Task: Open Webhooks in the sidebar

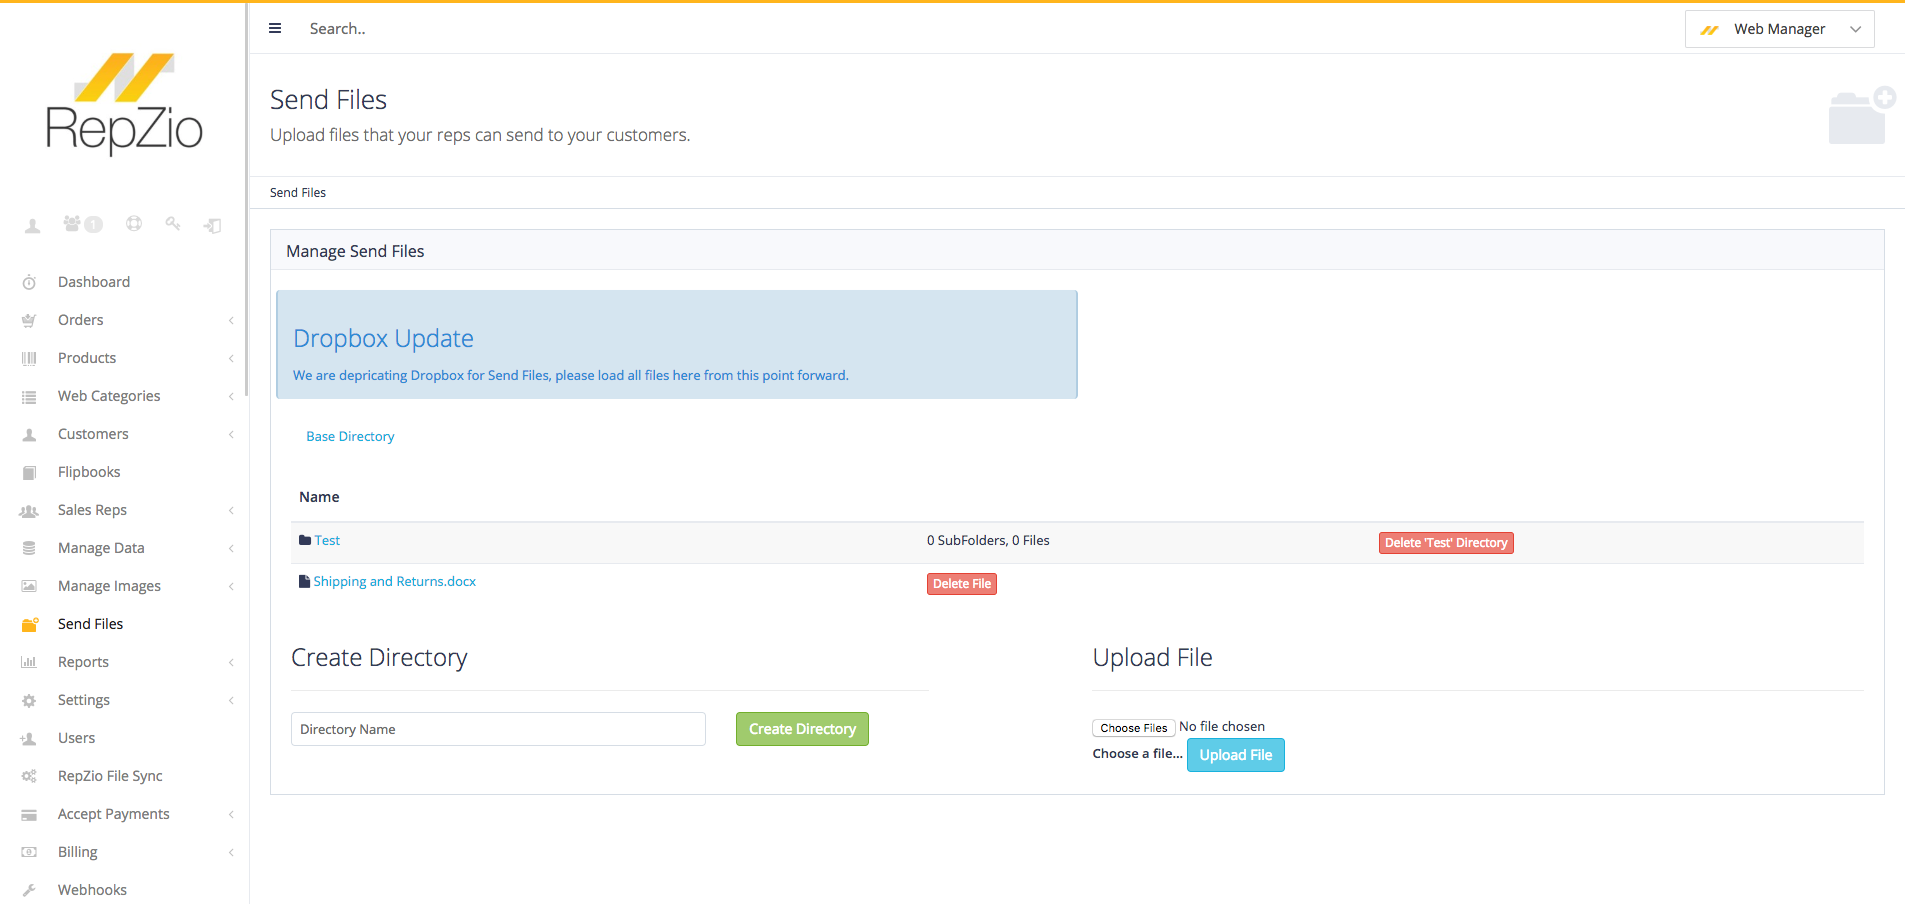Action: pyautogui.click(x=92, y=890)
